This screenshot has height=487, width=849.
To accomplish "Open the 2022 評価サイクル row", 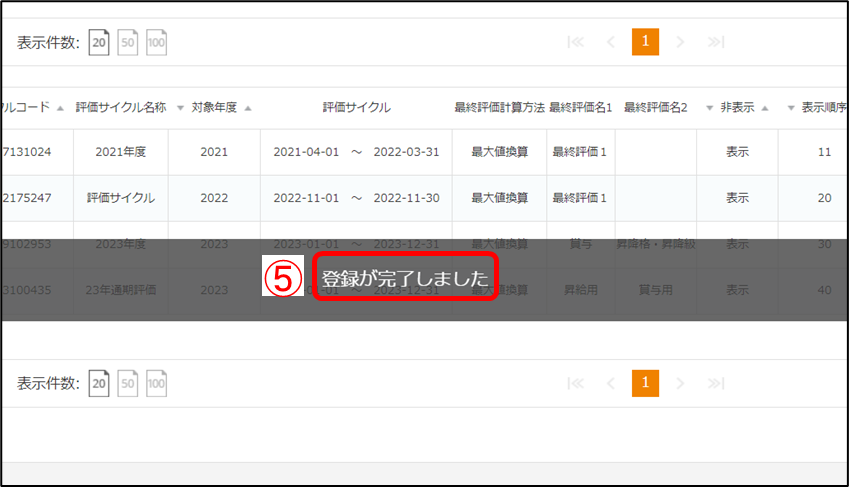I will (121, 198).
